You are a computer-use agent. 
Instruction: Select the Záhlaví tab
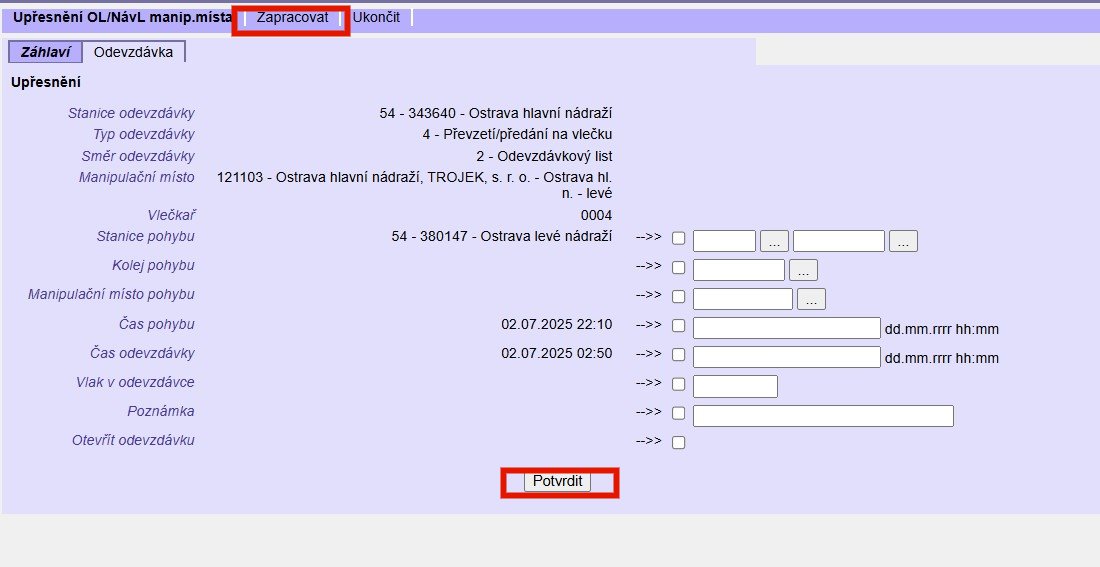pos(44,52)
